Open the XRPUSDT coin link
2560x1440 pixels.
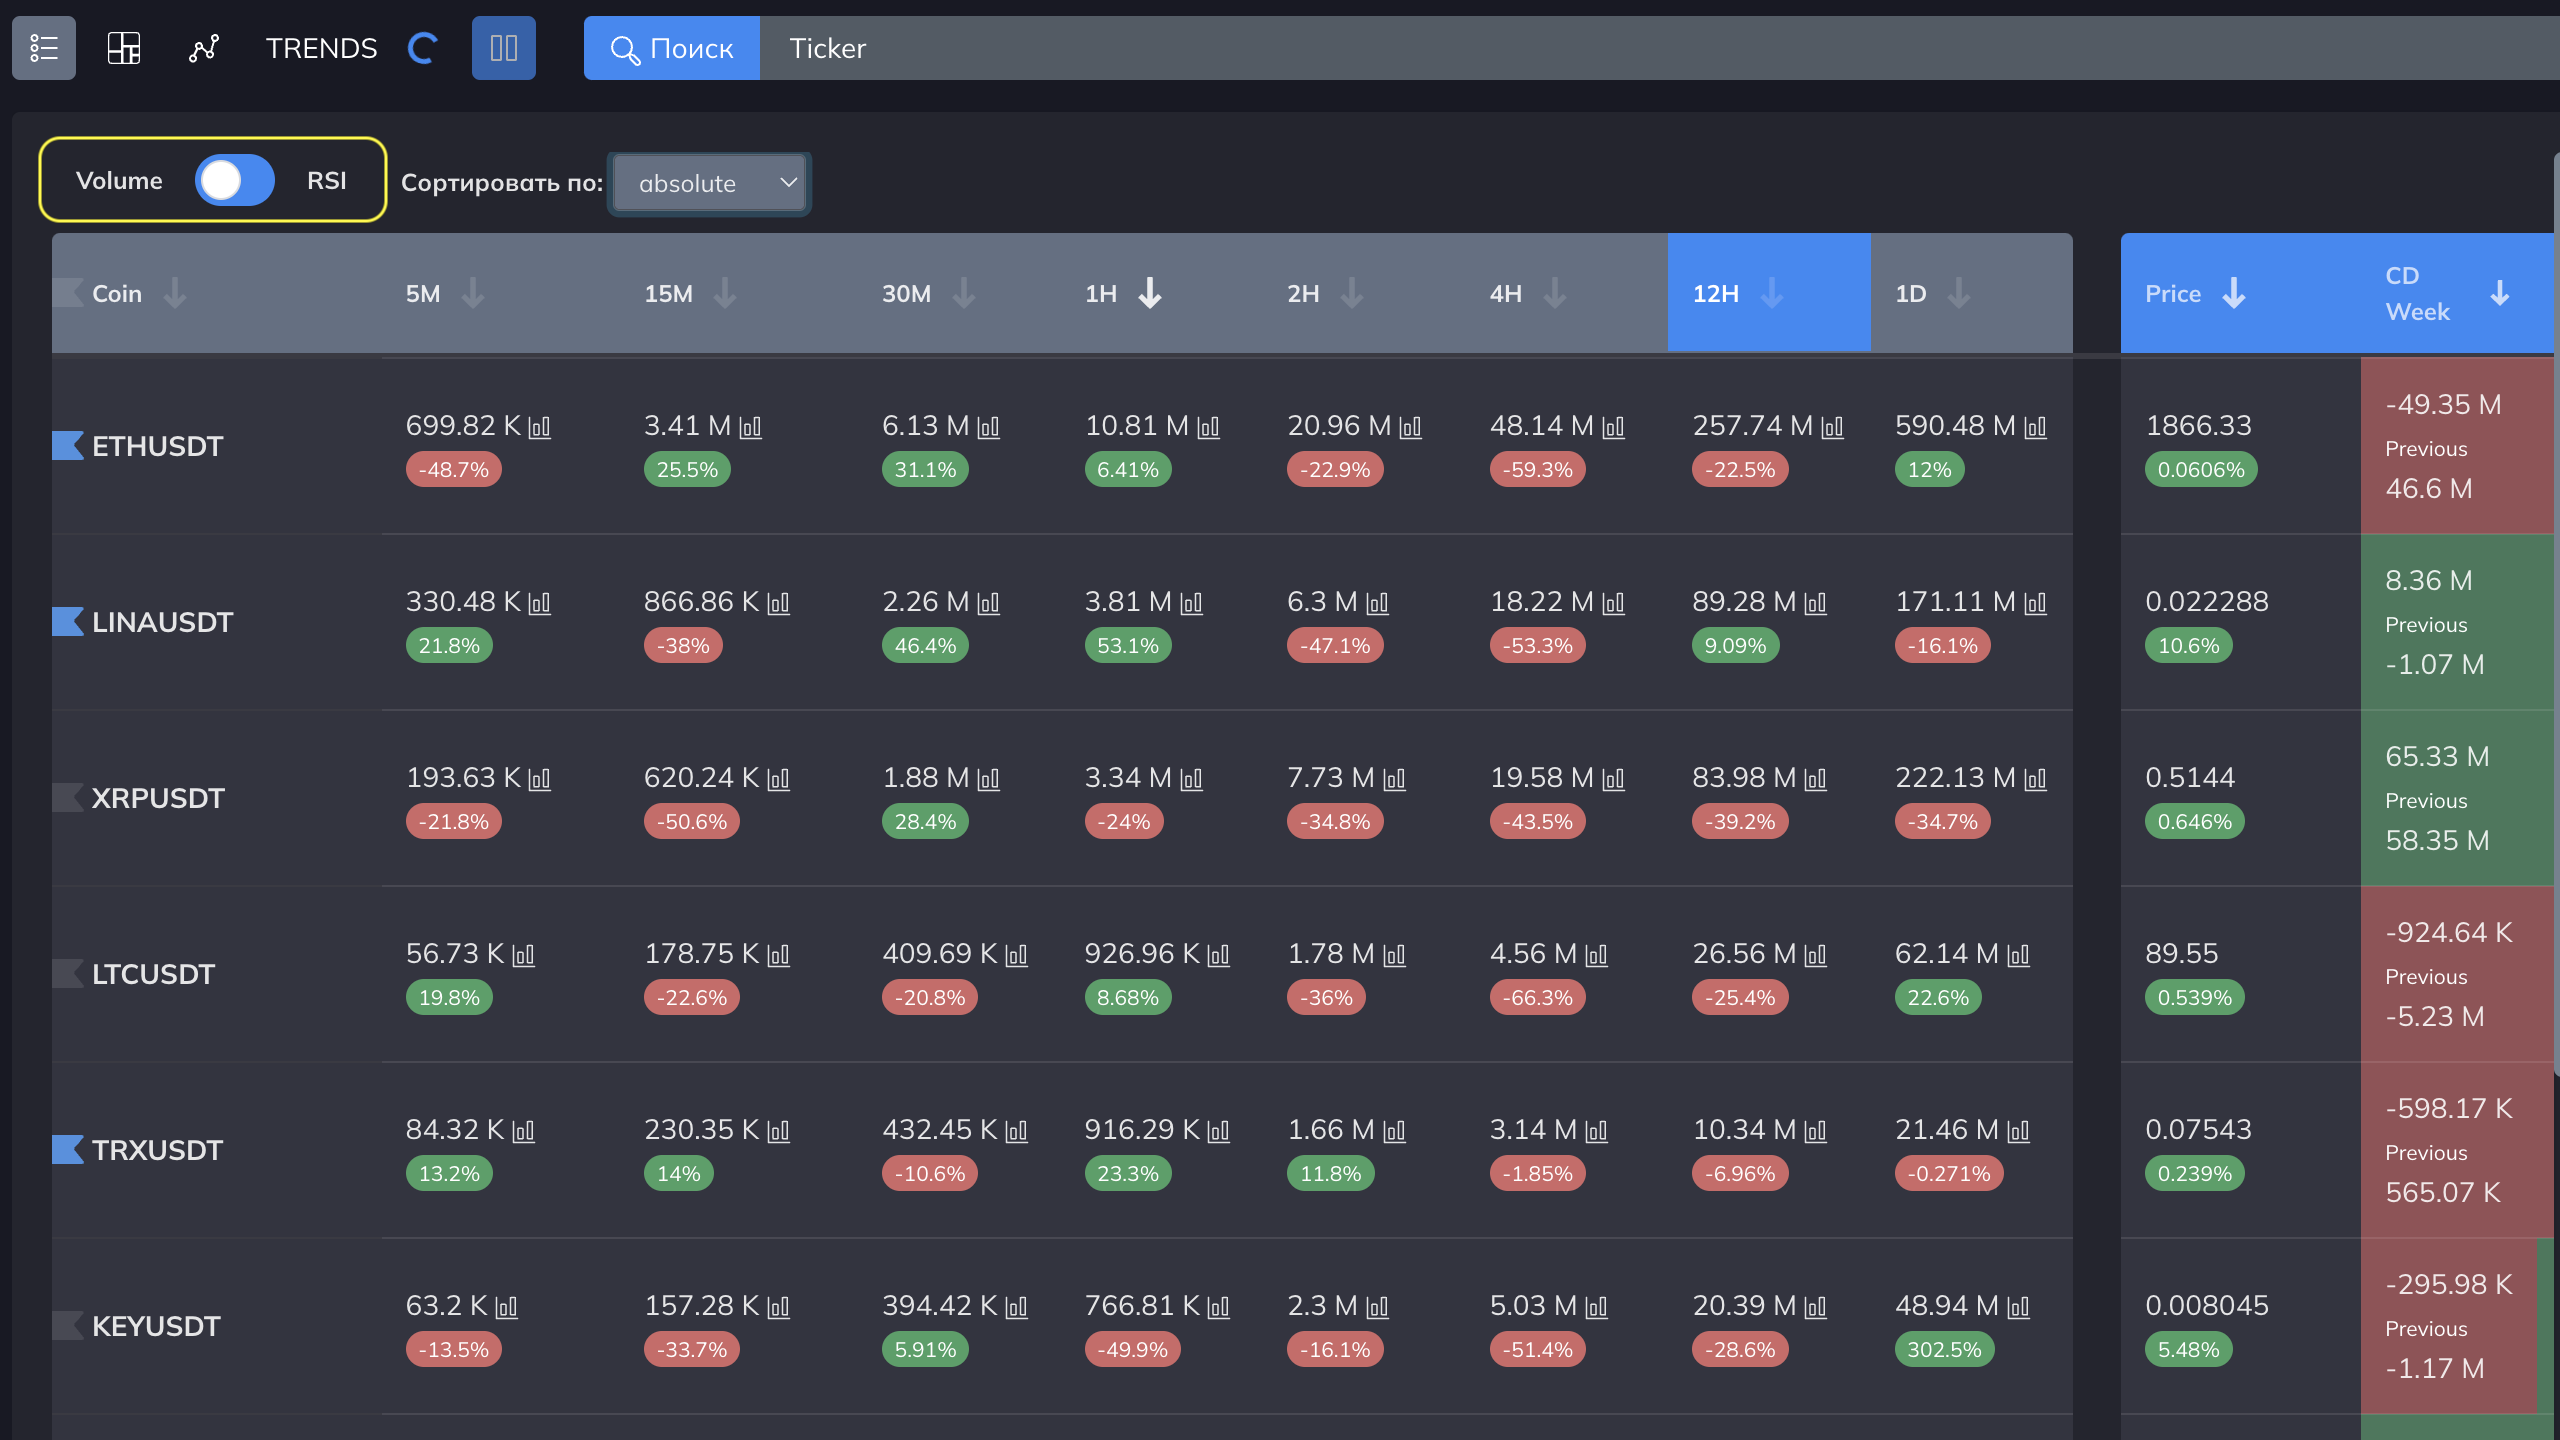[x=158, y=798]
